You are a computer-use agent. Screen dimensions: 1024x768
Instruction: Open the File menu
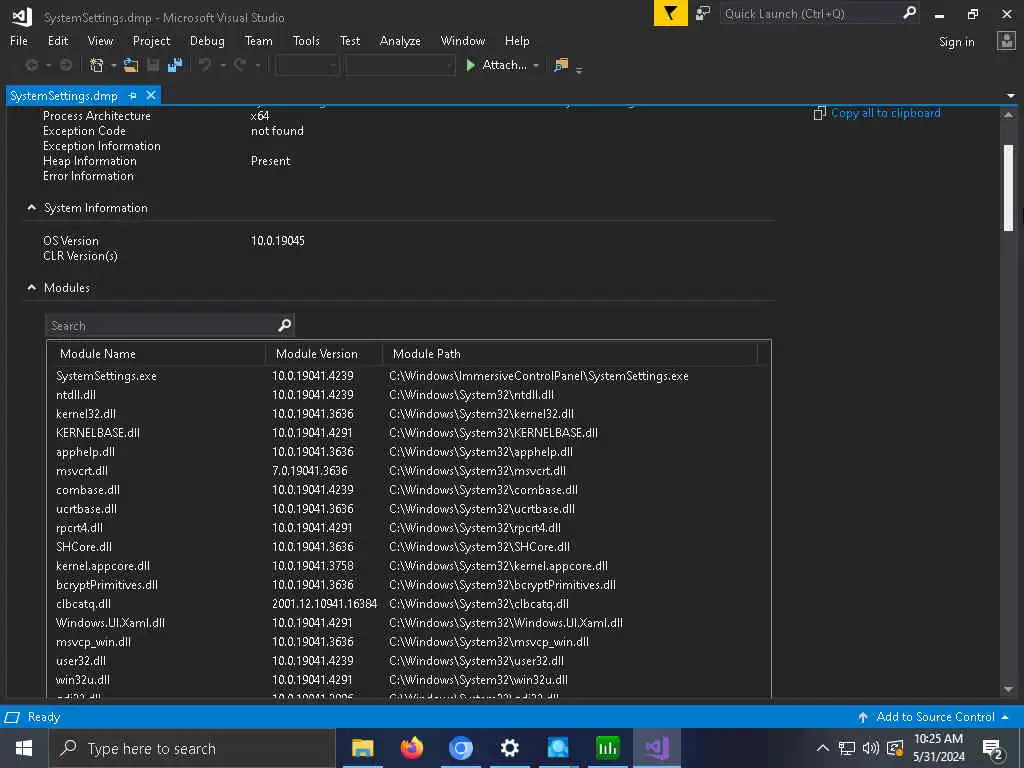point(19,40)
